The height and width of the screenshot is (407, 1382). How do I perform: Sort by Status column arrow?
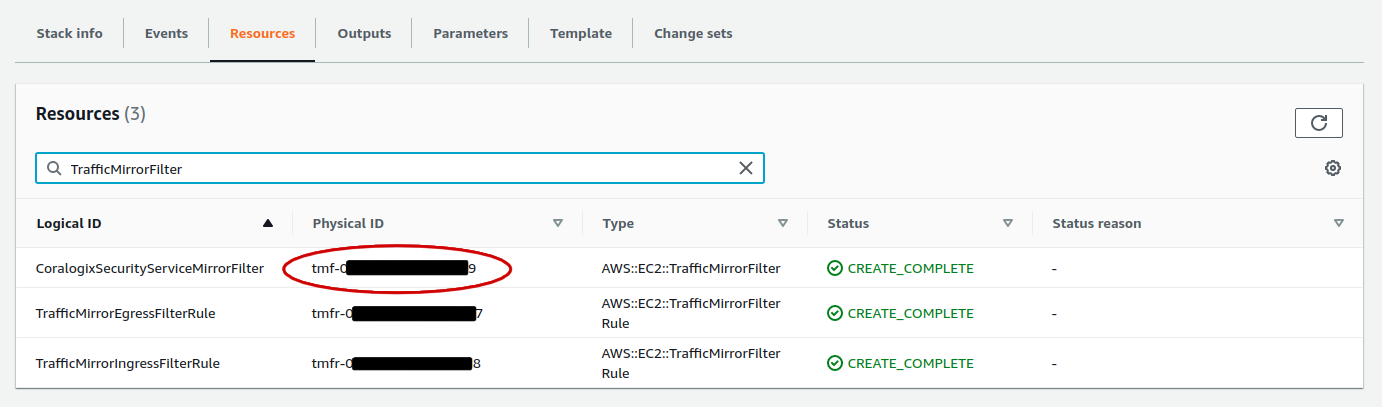pyautogui.click(x=1008, y=224)
